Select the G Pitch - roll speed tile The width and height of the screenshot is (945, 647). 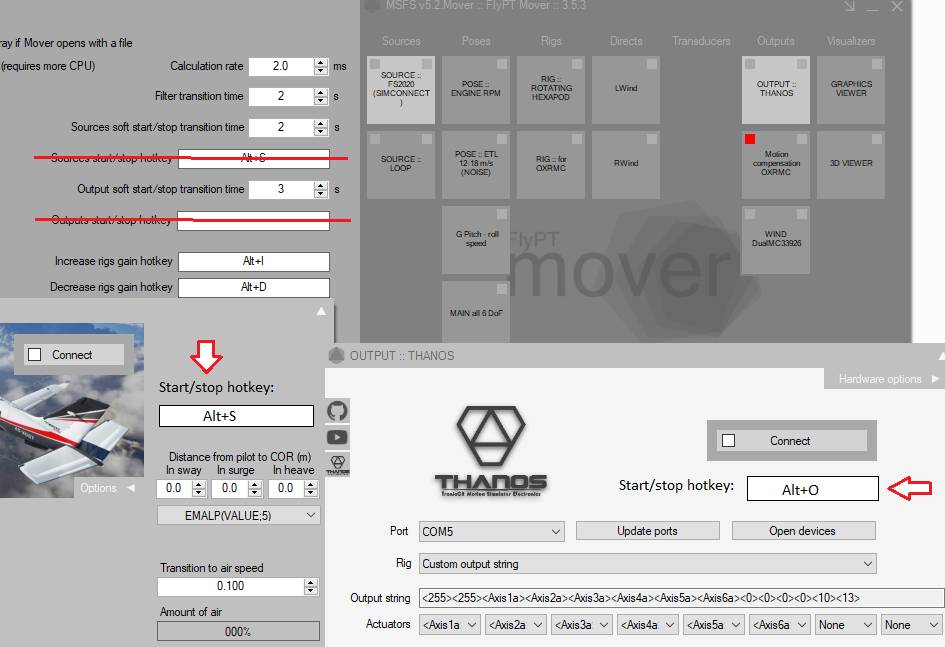[476, 240]
